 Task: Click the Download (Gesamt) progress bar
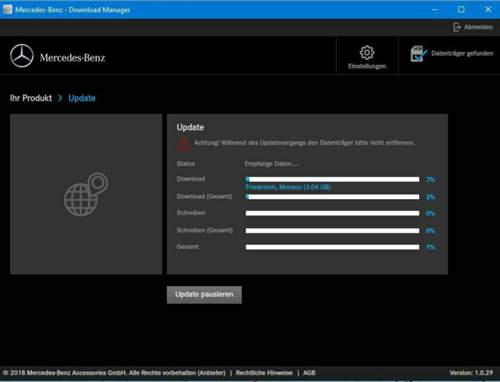pos(332,197)
